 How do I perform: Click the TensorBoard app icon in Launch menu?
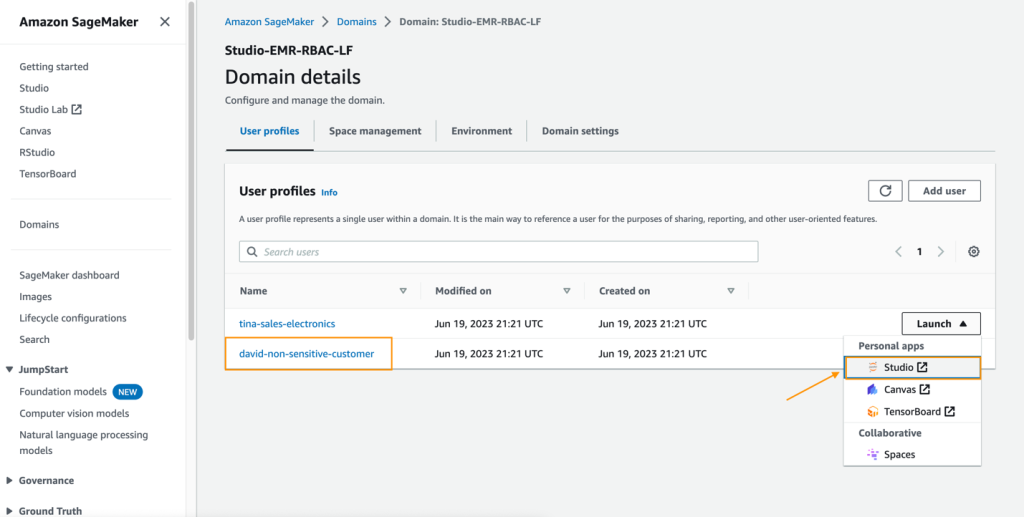(872, 412)
